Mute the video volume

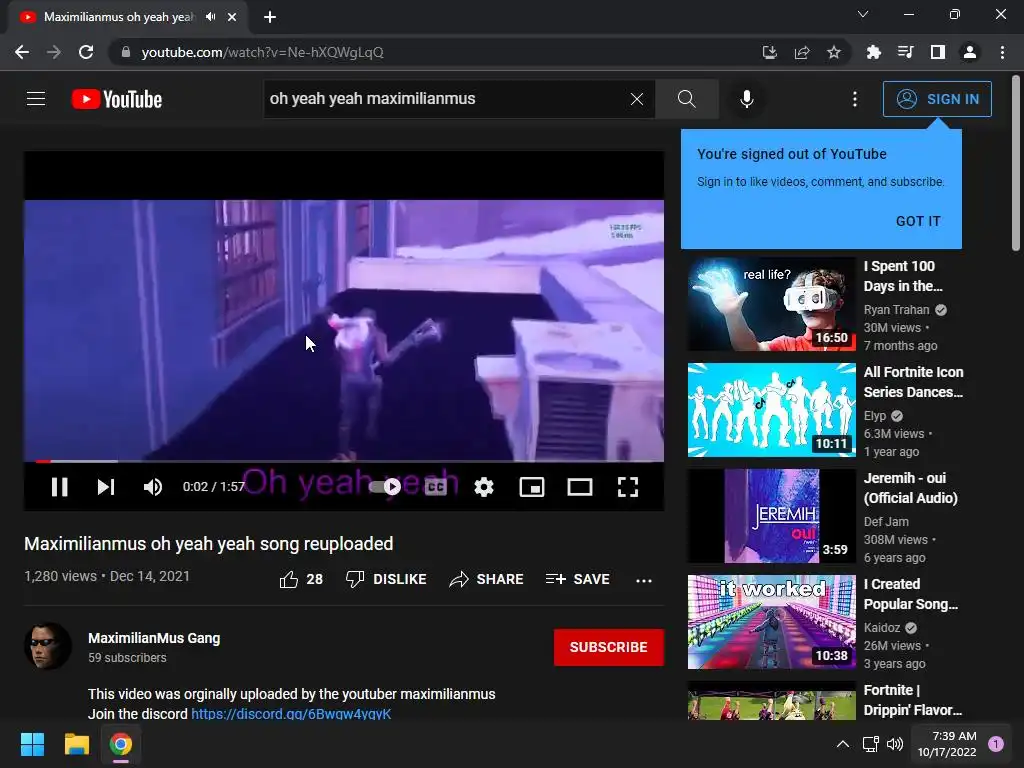click(x=153, y=487)
